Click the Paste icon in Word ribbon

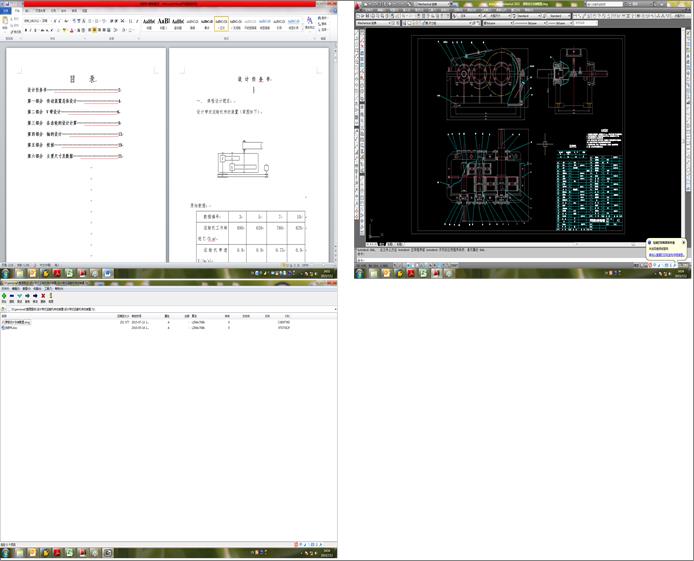5,23
